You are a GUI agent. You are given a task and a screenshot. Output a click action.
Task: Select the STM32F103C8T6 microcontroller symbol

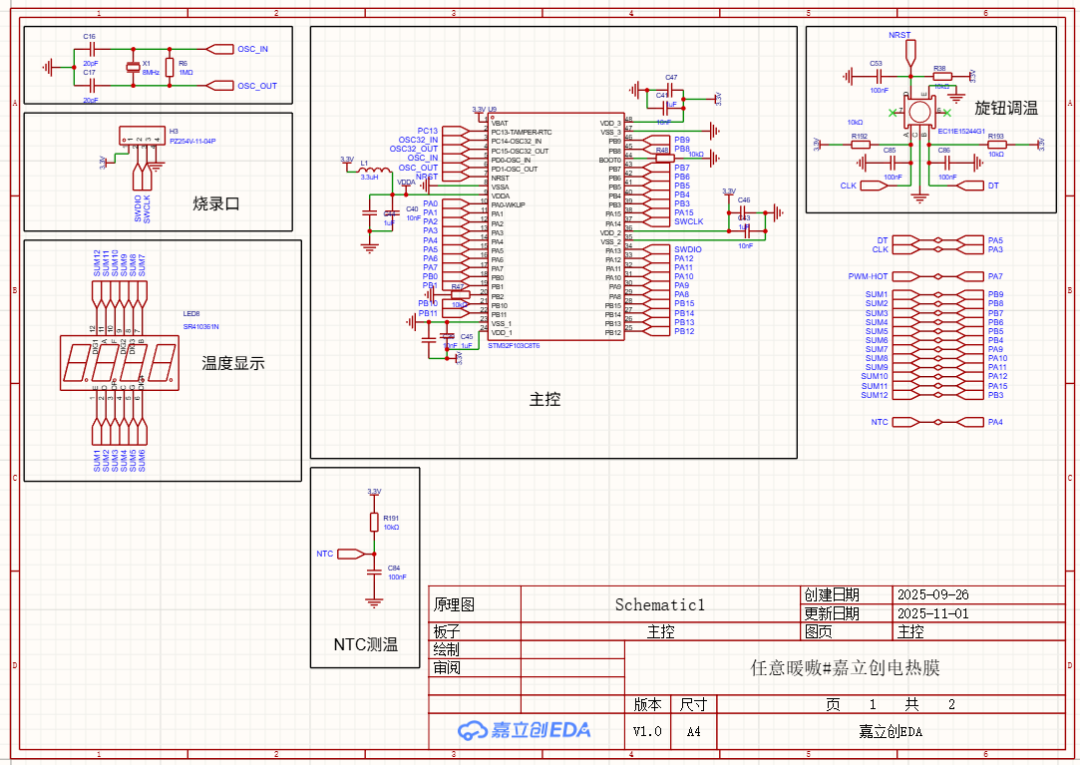coord(556,227)
